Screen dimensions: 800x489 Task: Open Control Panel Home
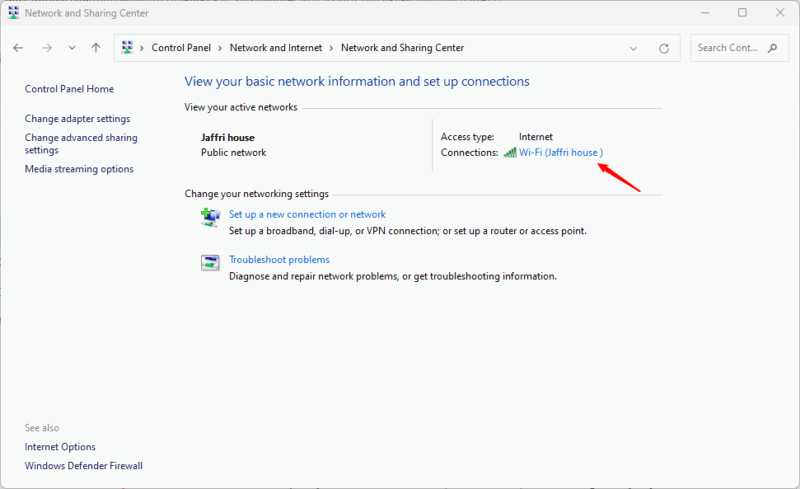tap(69, 89)
